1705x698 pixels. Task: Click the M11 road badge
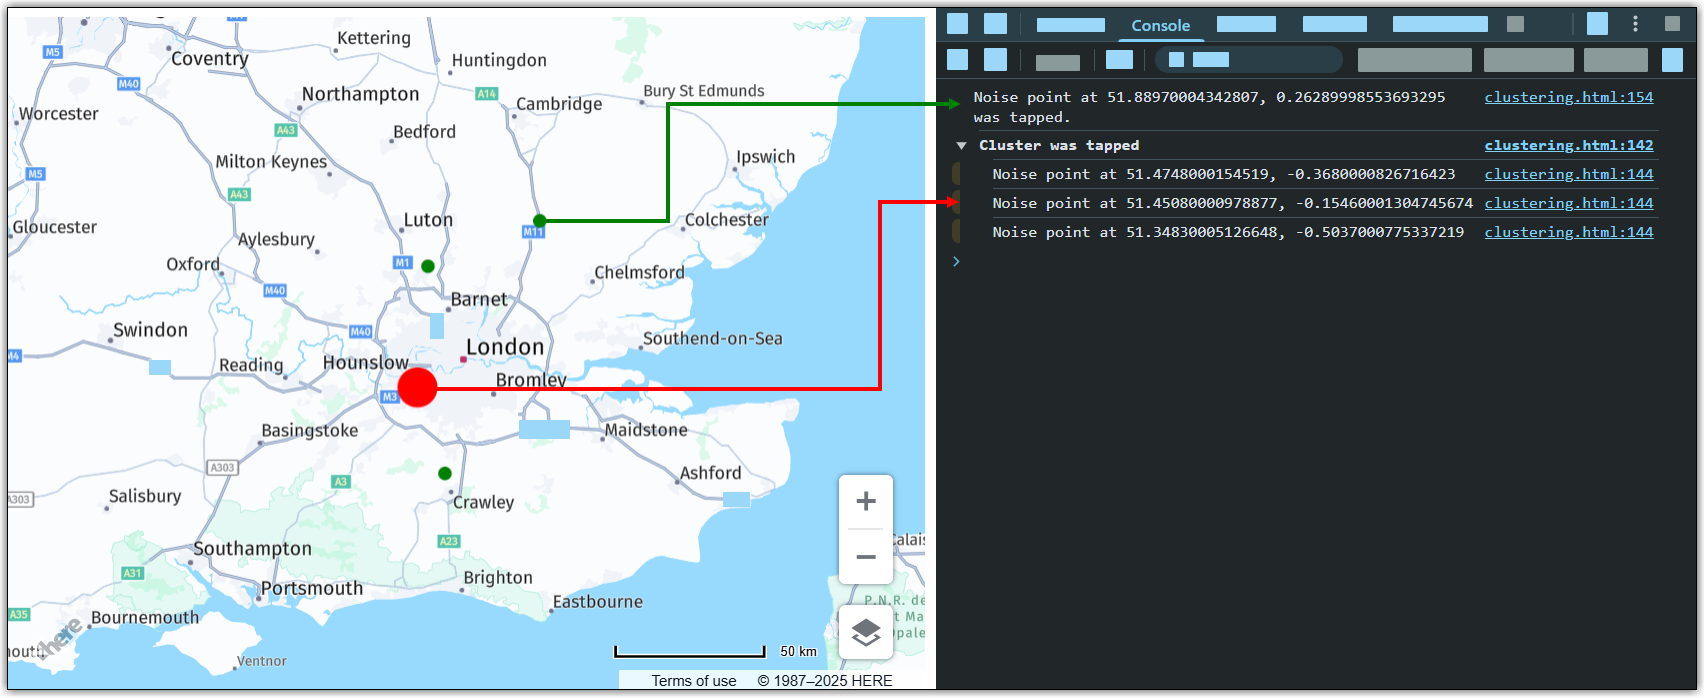tap(534, 232)
